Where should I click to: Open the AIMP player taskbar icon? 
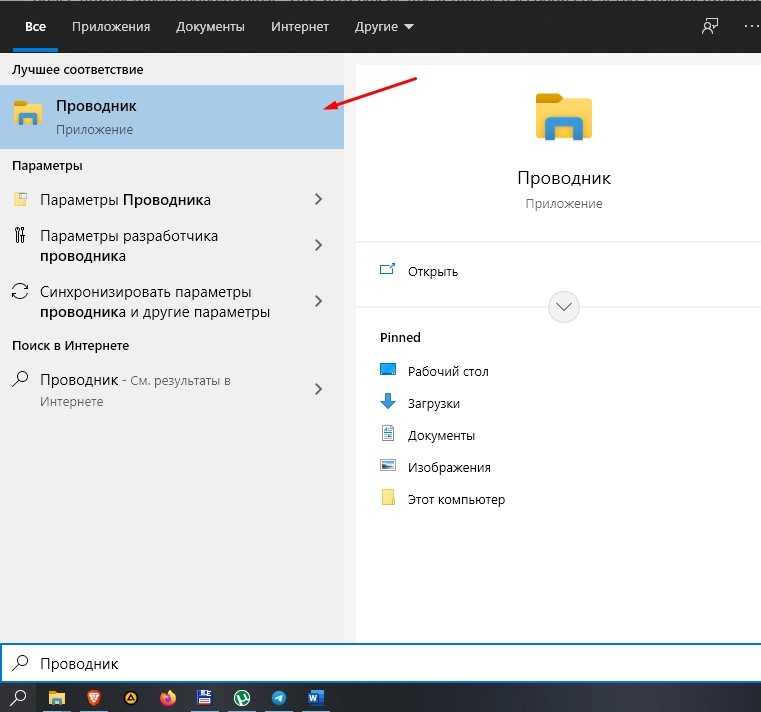tap(131, 698)
